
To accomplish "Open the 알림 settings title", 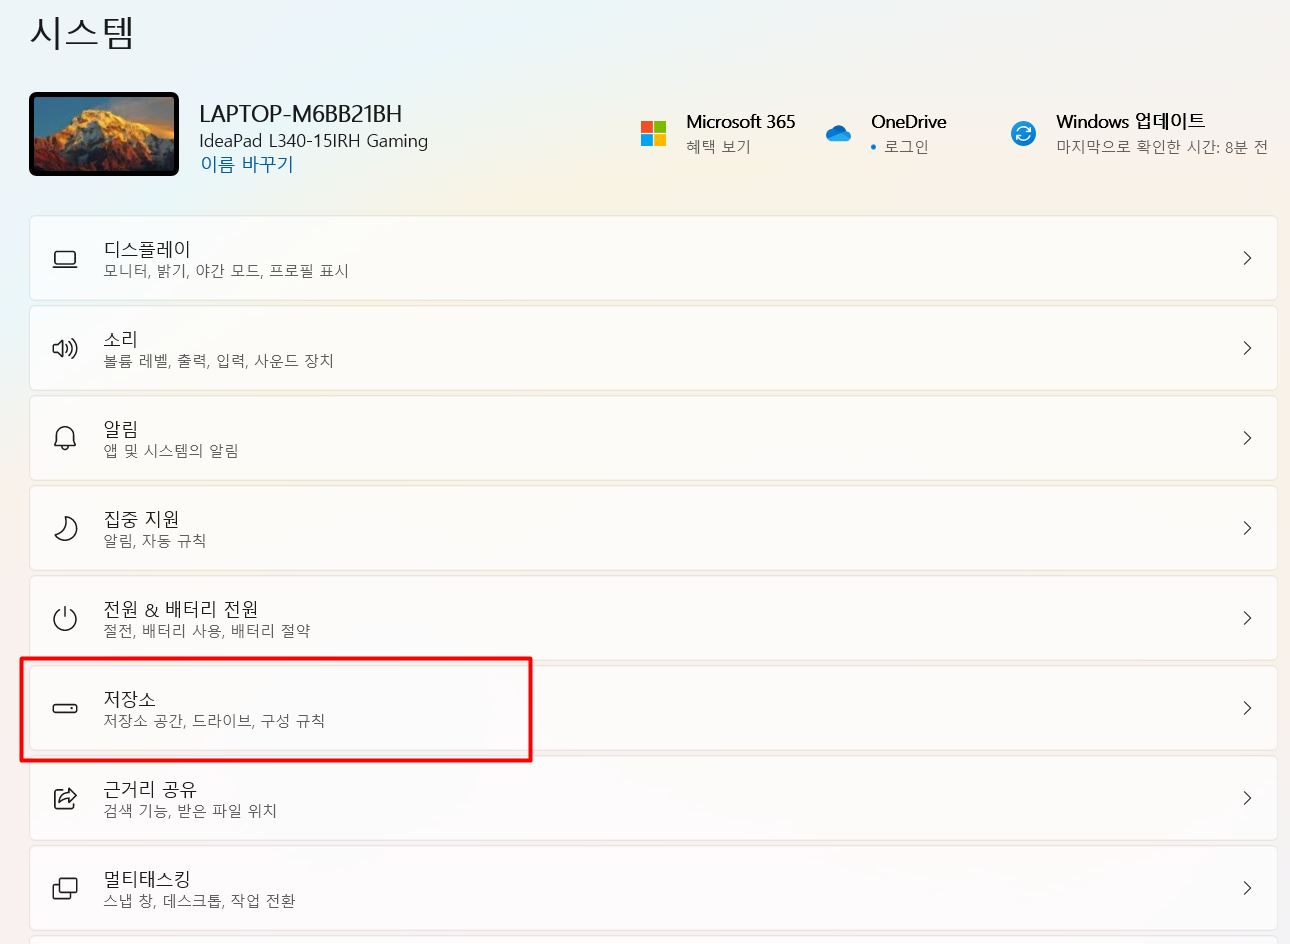I will 121,429.
